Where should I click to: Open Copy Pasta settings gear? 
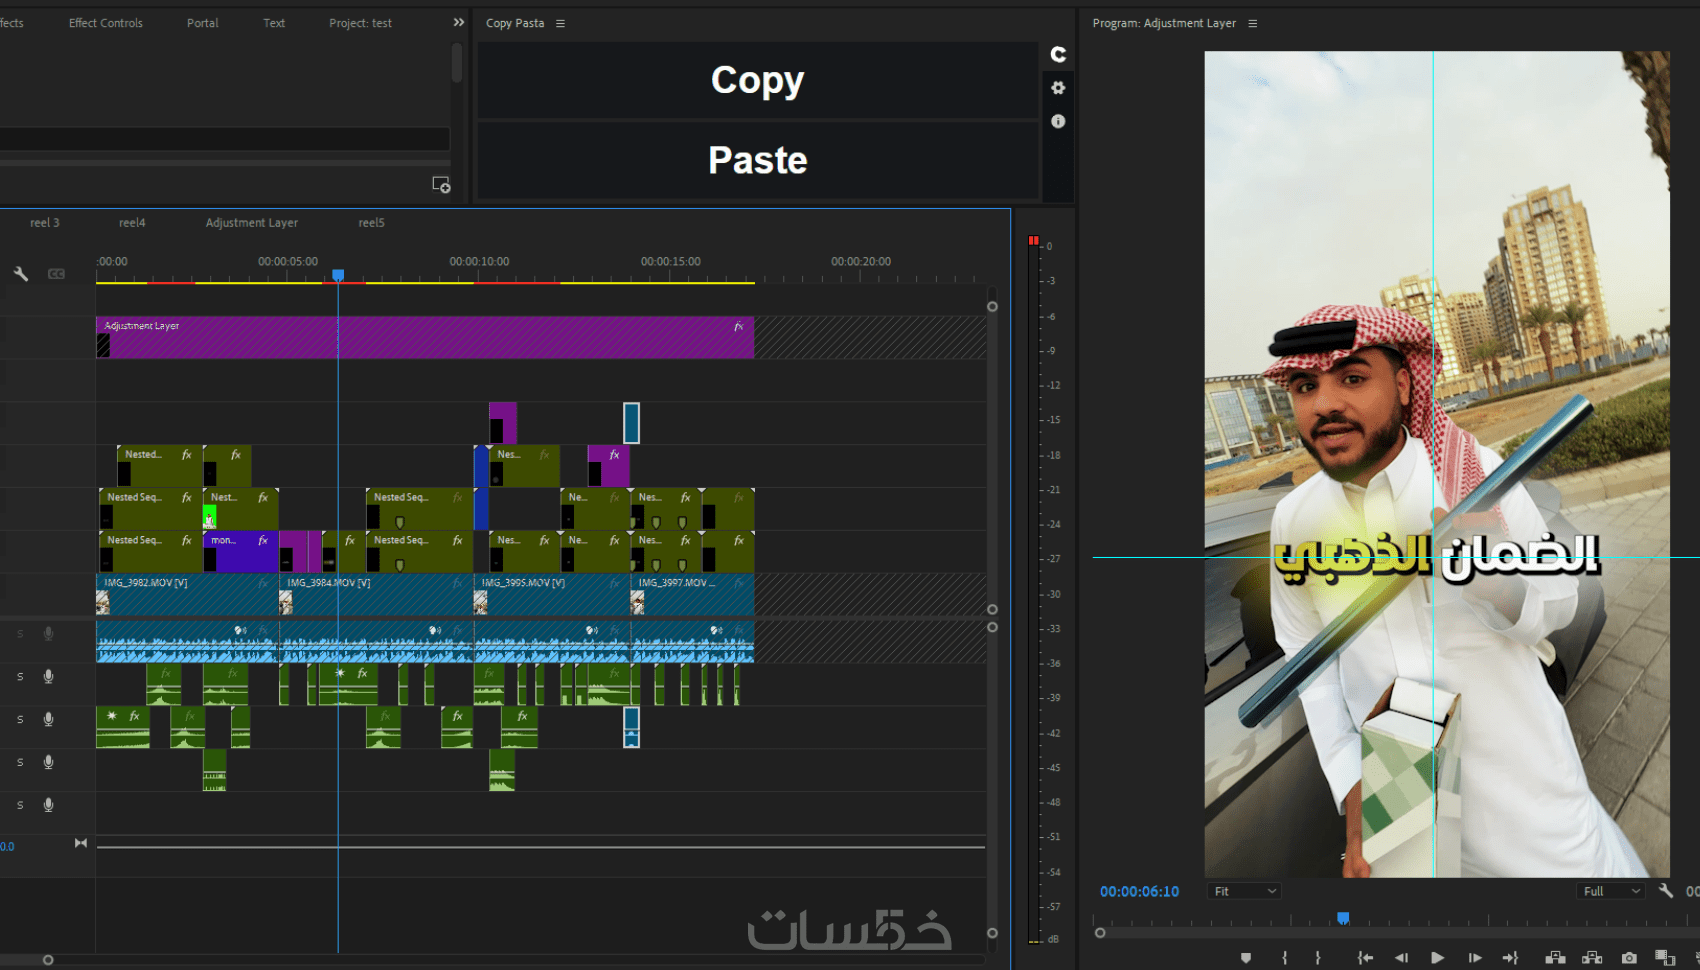pos(1058,88)
